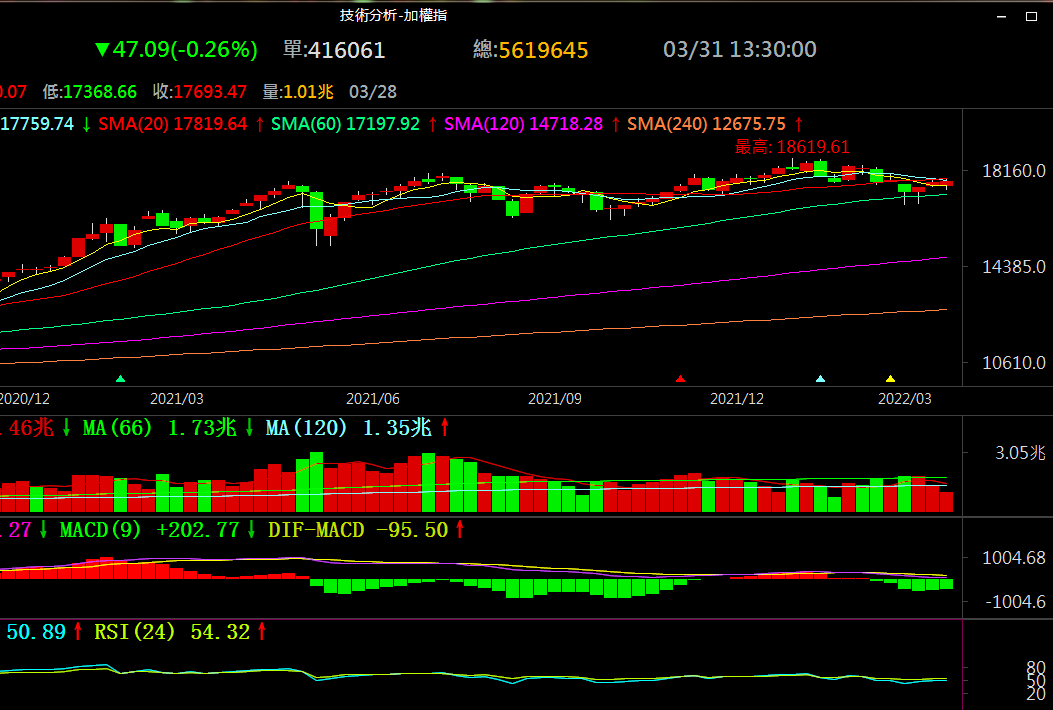The image size is (1053, 710).
Task: Click the 最高 18619.61 high price annotation
Action: click(792, 147)
